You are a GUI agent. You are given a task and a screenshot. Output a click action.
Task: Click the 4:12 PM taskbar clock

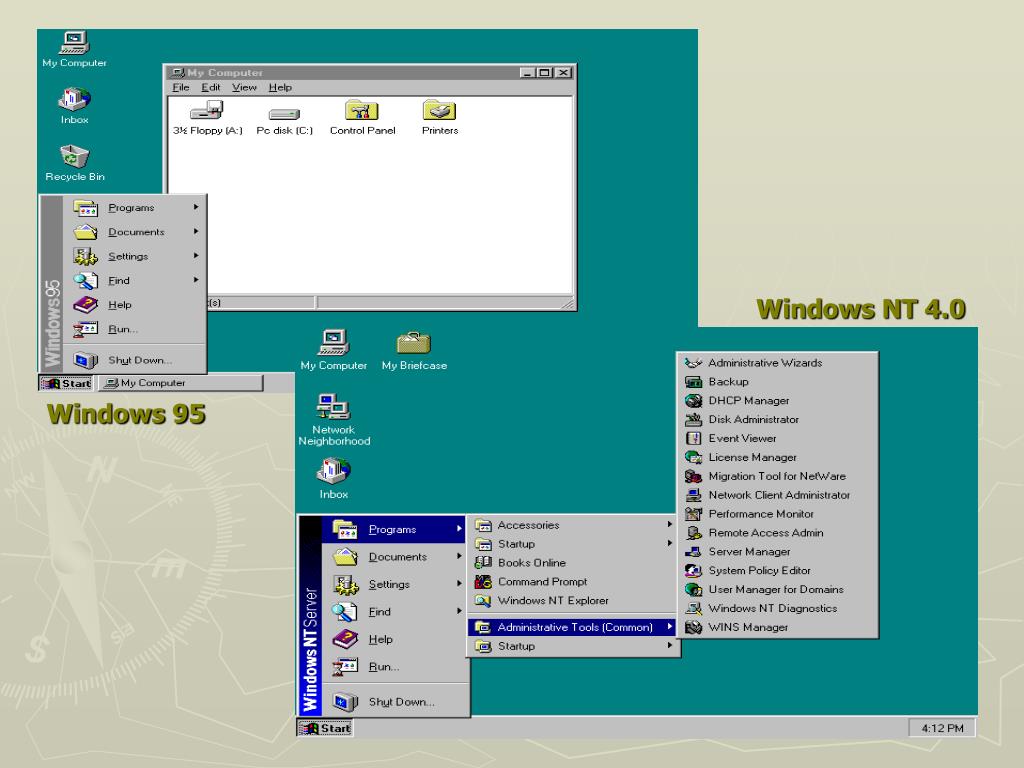pos(942,728)
